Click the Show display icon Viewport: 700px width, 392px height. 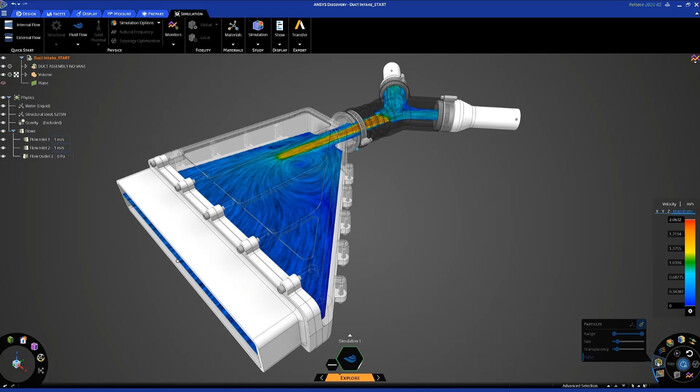point(279,27)
